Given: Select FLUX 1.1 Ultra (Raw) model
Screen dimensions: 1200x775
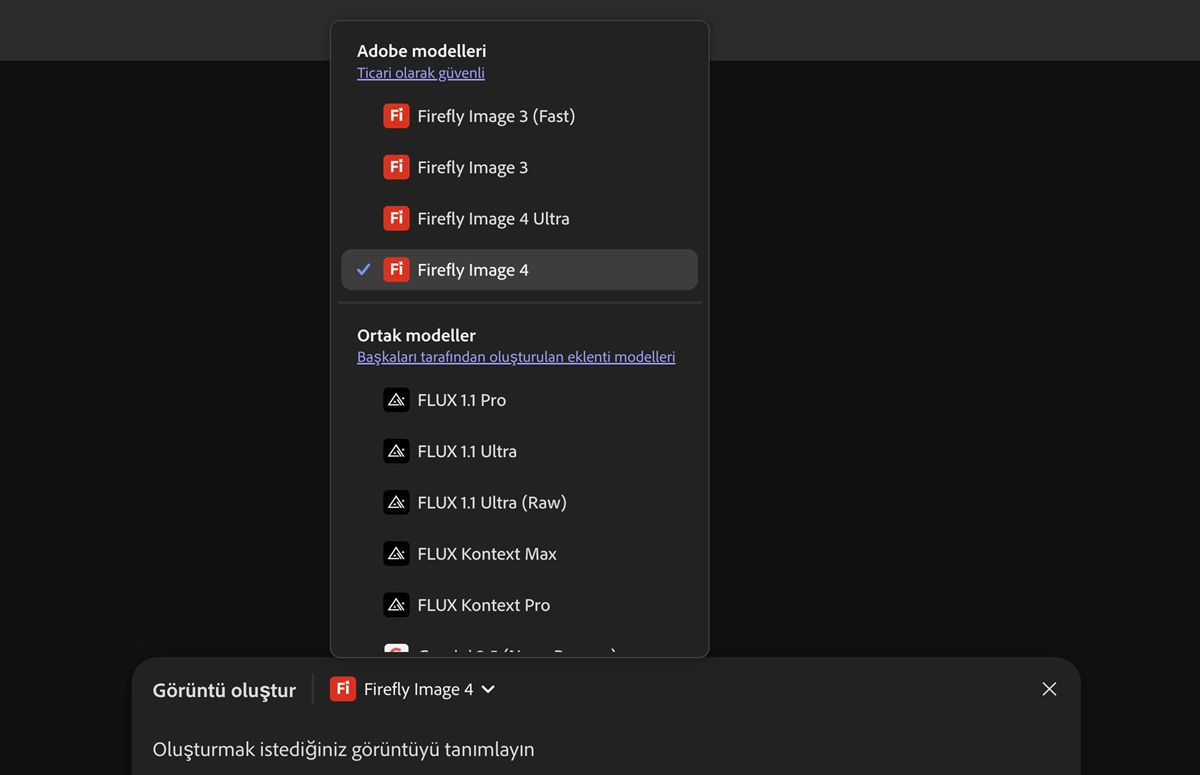Looking at the screenshot, I should point(492,502).
